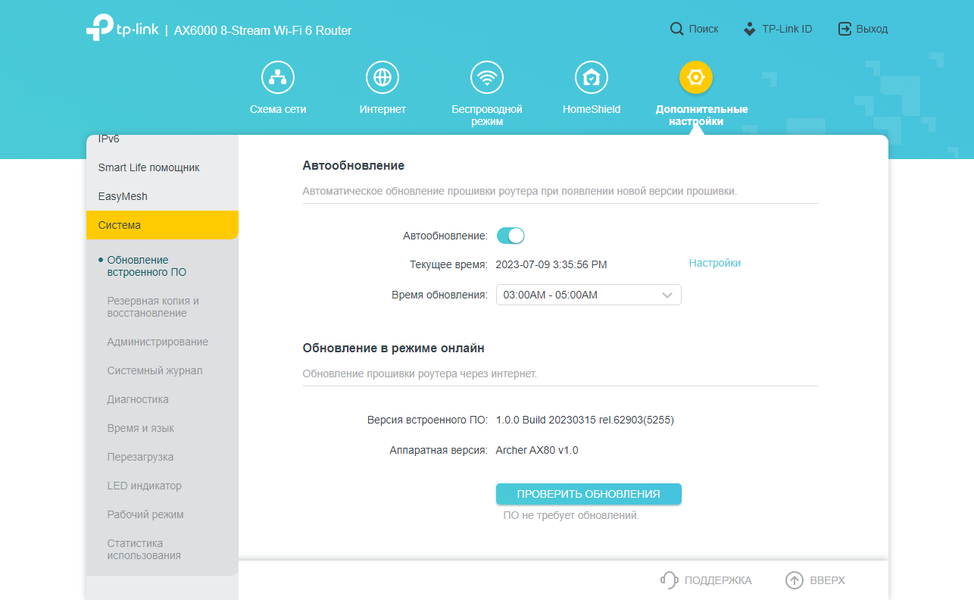This screenshot has width=974, height=600.
Task: Select Smart Life помощник in sidebar
Action: [x=148, y=167]
